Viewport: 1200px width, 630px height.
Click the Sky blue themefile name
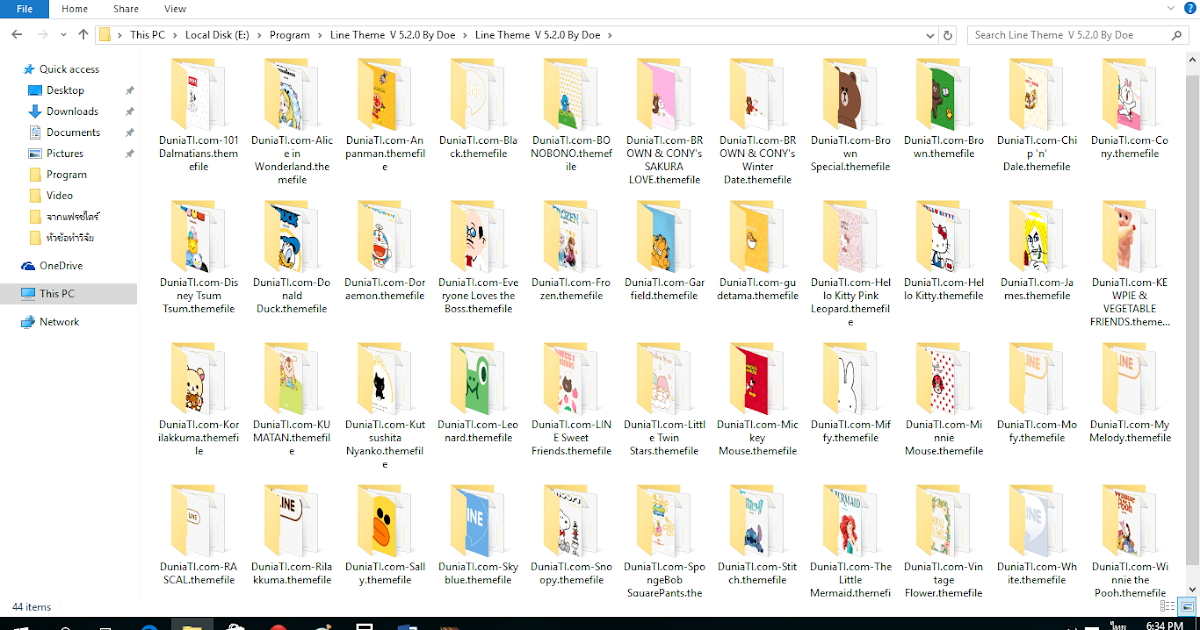(478, 573)
